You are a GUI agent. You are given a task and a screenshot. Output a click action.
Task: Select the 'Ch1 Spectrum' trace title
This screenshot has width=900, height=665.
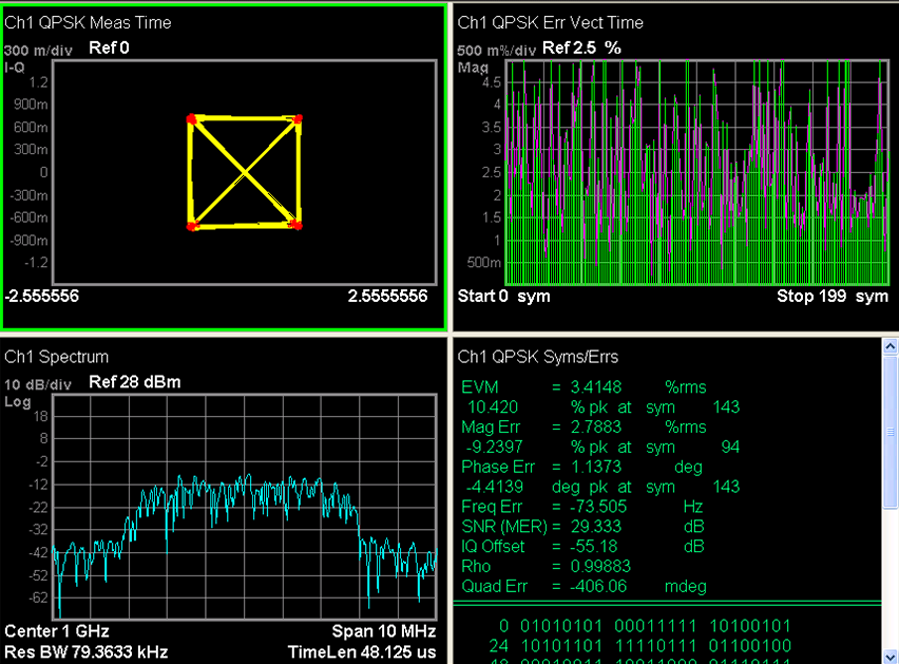[56, 356]
